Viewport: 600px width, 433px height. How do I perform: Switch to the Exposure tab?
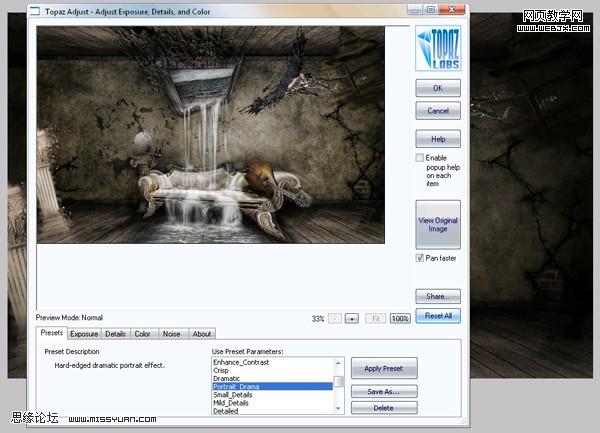pyautogui.click(x=84, y=334)
